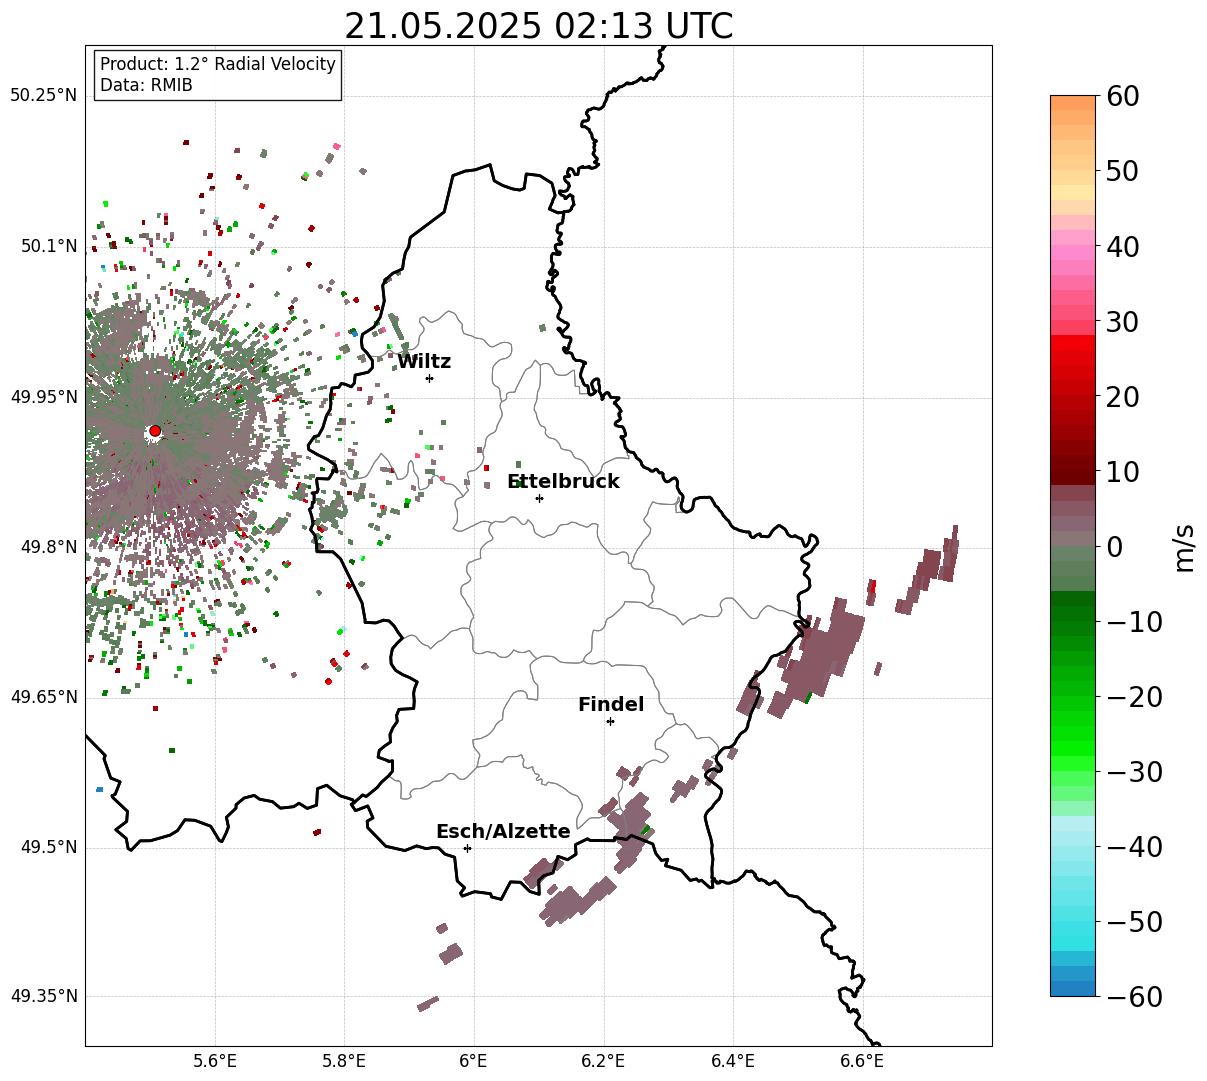The height and width of the screenshot is (1081, 1207).
Task: Click the 5.6°E longitude label
Action: pos(215,1061)
